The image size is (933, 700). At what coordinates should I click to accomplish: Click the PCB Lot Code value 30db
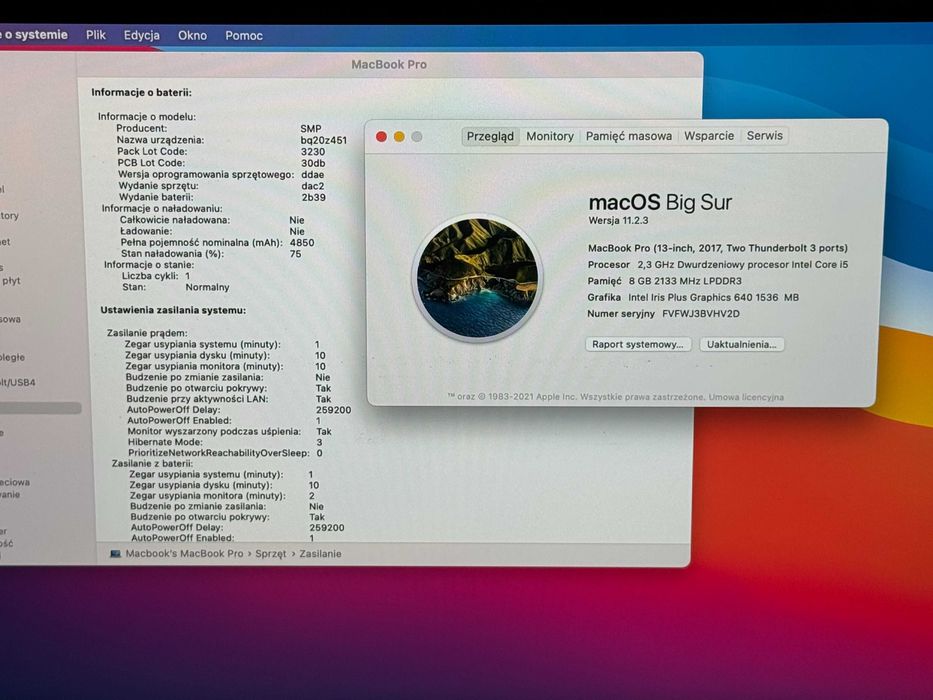(313, 163)
